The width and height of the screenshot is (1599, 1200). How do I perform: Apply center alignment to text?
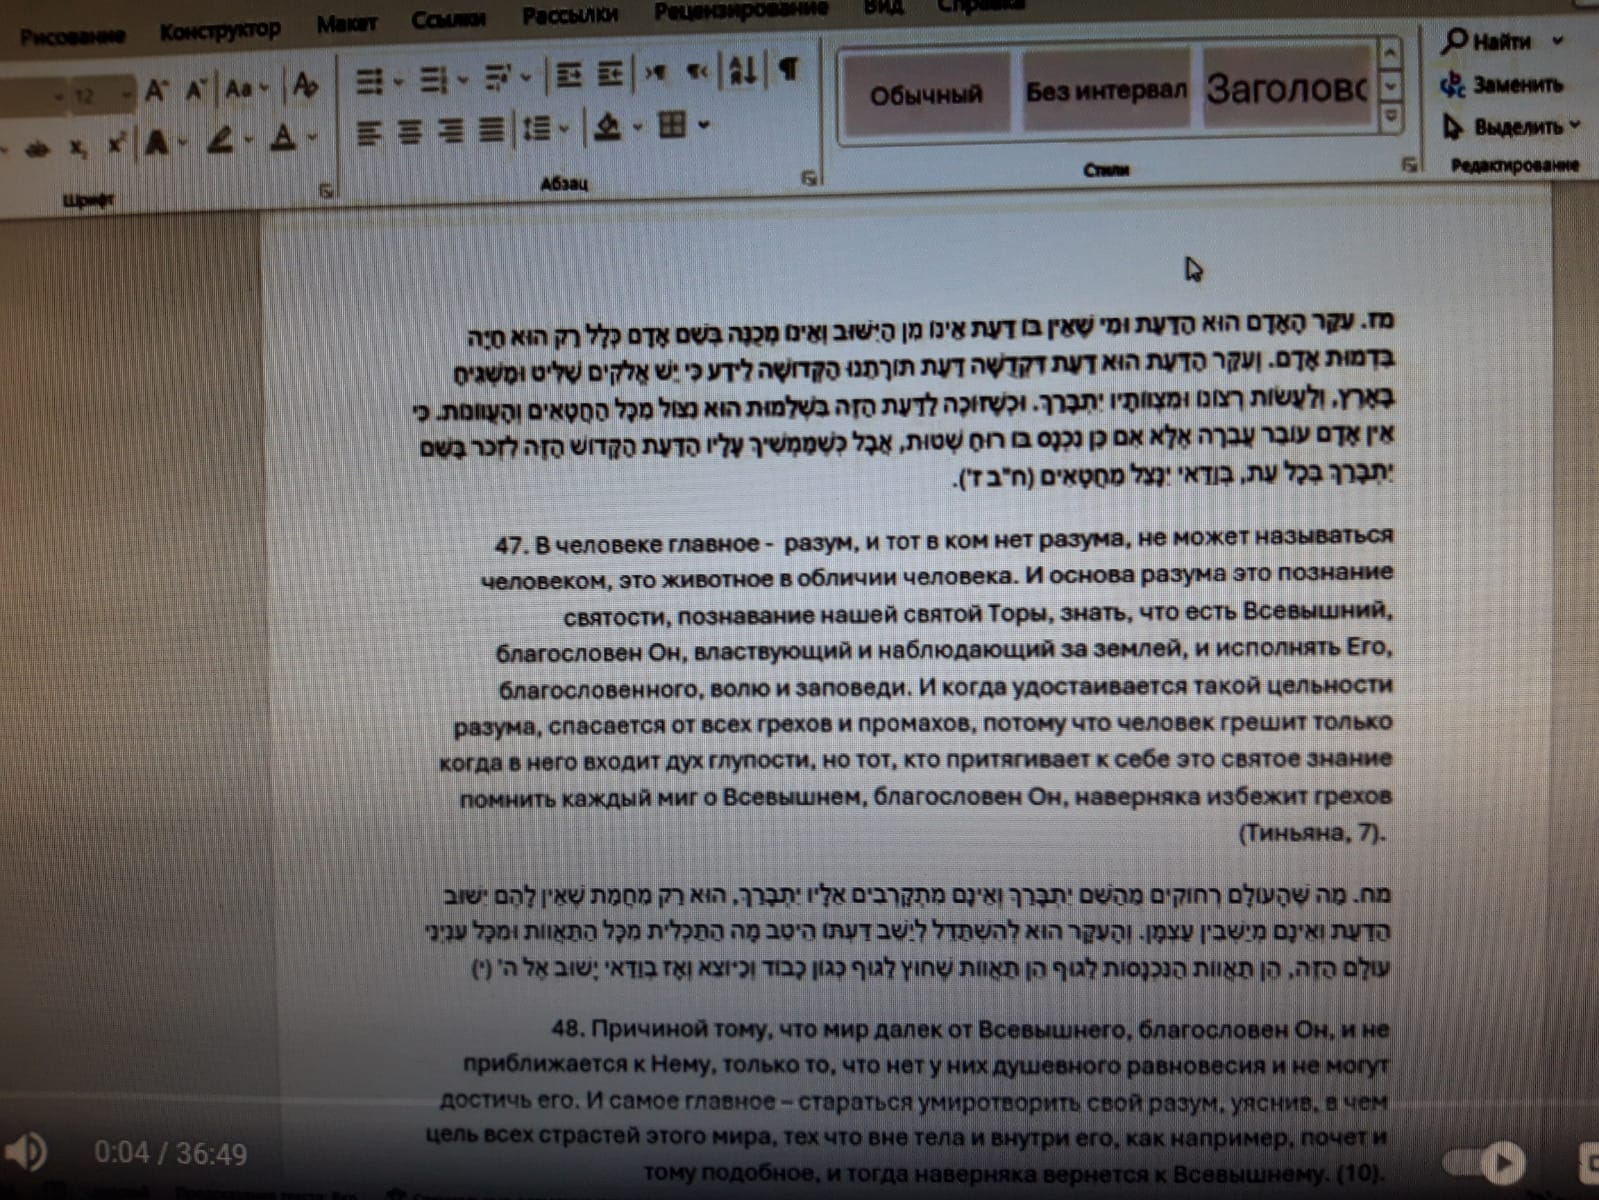[x=409, y=131]
